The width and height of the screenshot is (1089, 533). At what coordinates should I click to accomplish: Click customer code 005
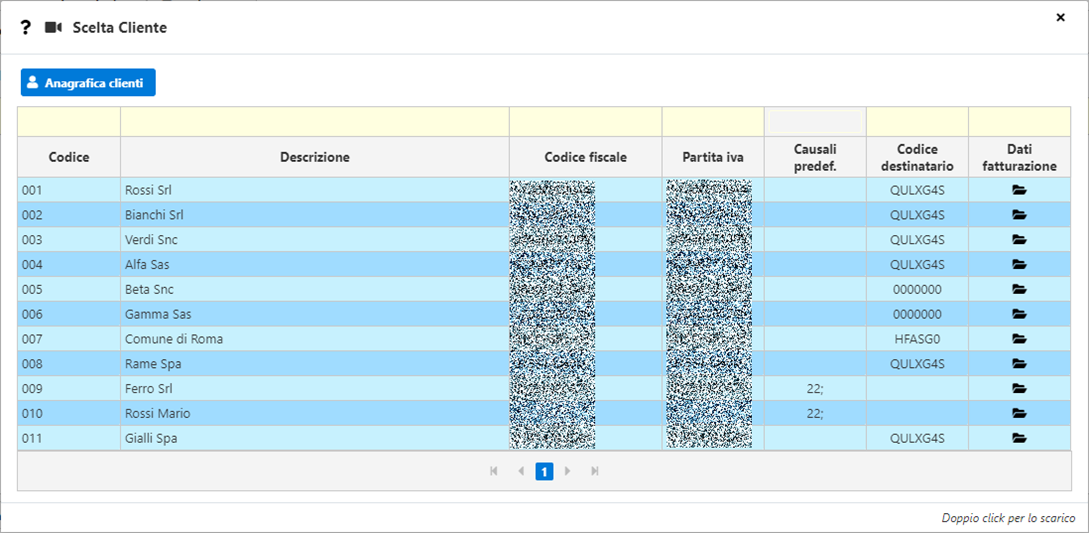coord(32,289)
